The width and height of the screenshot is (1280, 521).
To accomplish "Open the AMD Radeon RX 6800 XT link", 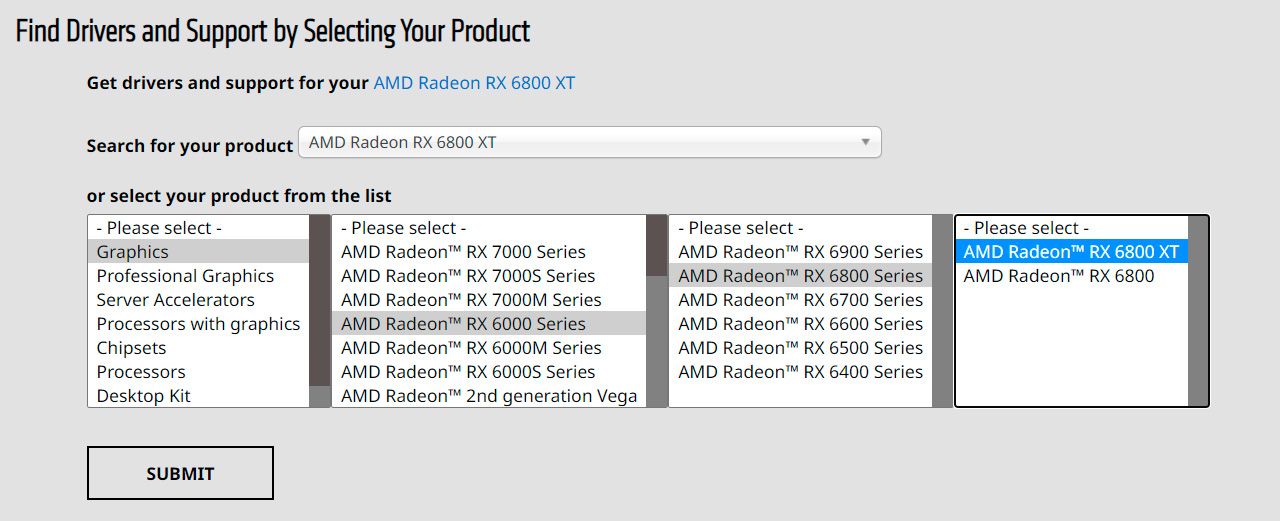I will [x=474, y=83].
